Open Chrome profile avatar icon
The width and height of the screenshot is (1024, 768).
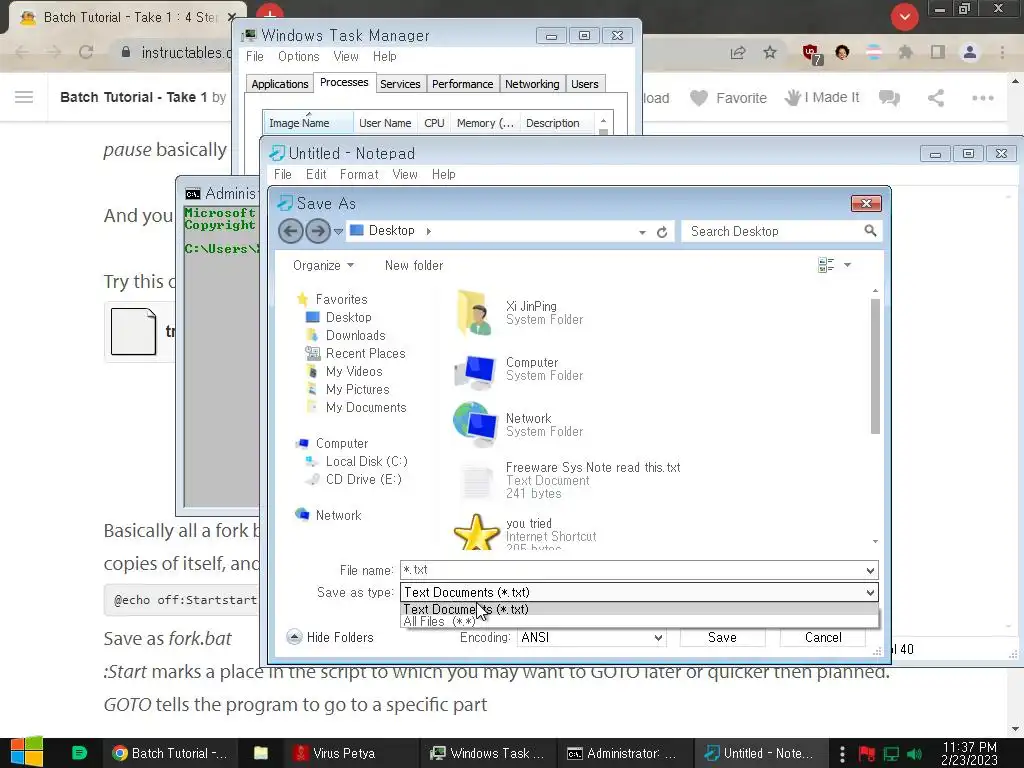point(970,52)
